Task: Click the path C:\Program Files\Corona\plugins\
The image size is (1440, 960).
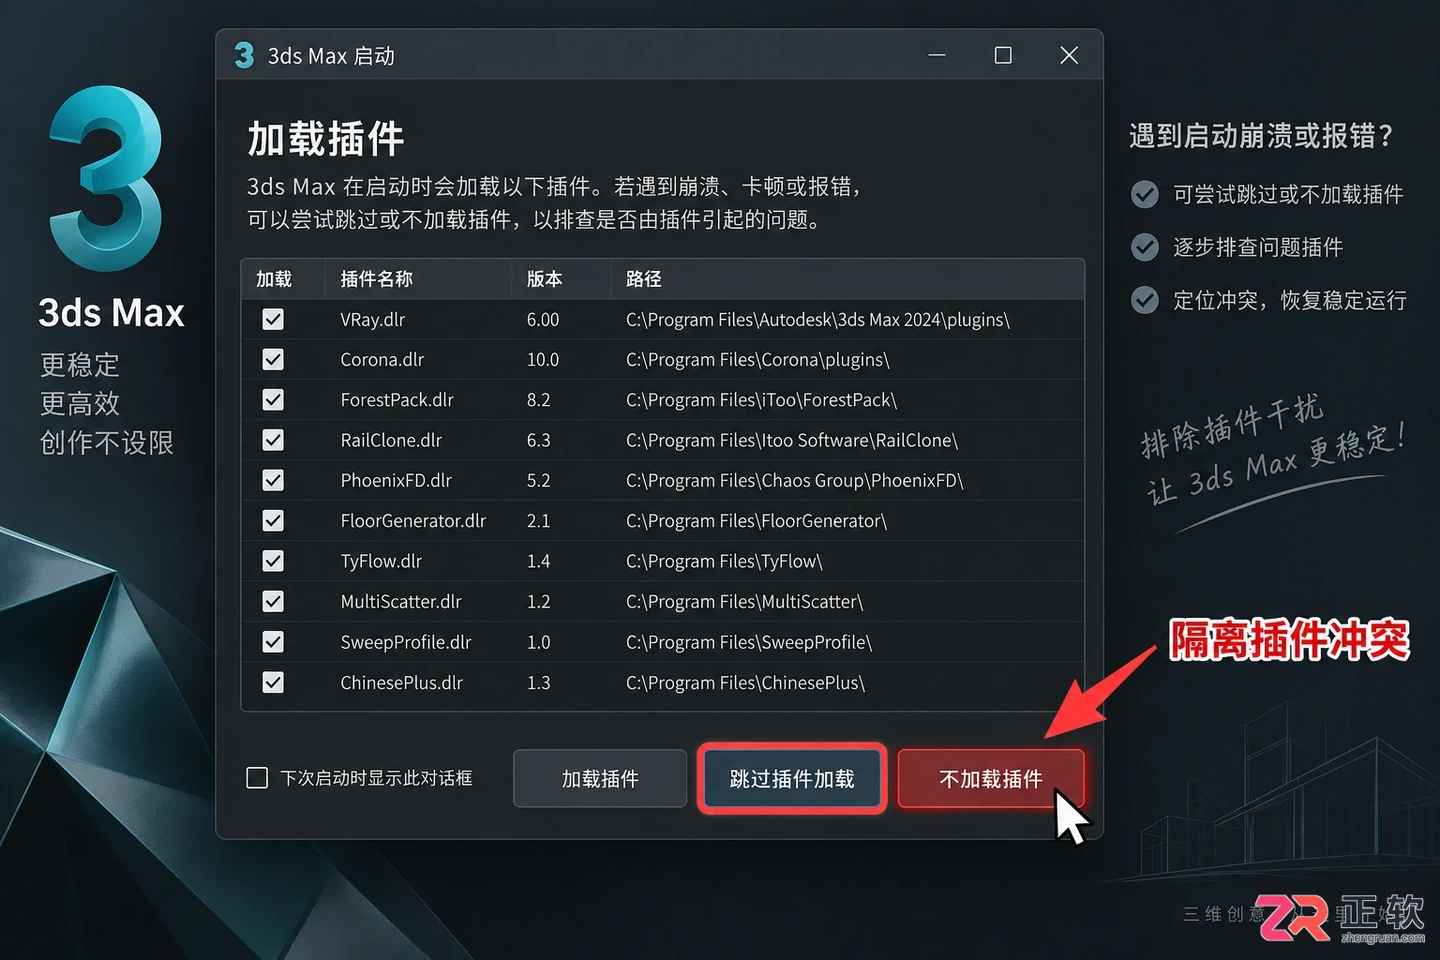Action: (758, 360)
